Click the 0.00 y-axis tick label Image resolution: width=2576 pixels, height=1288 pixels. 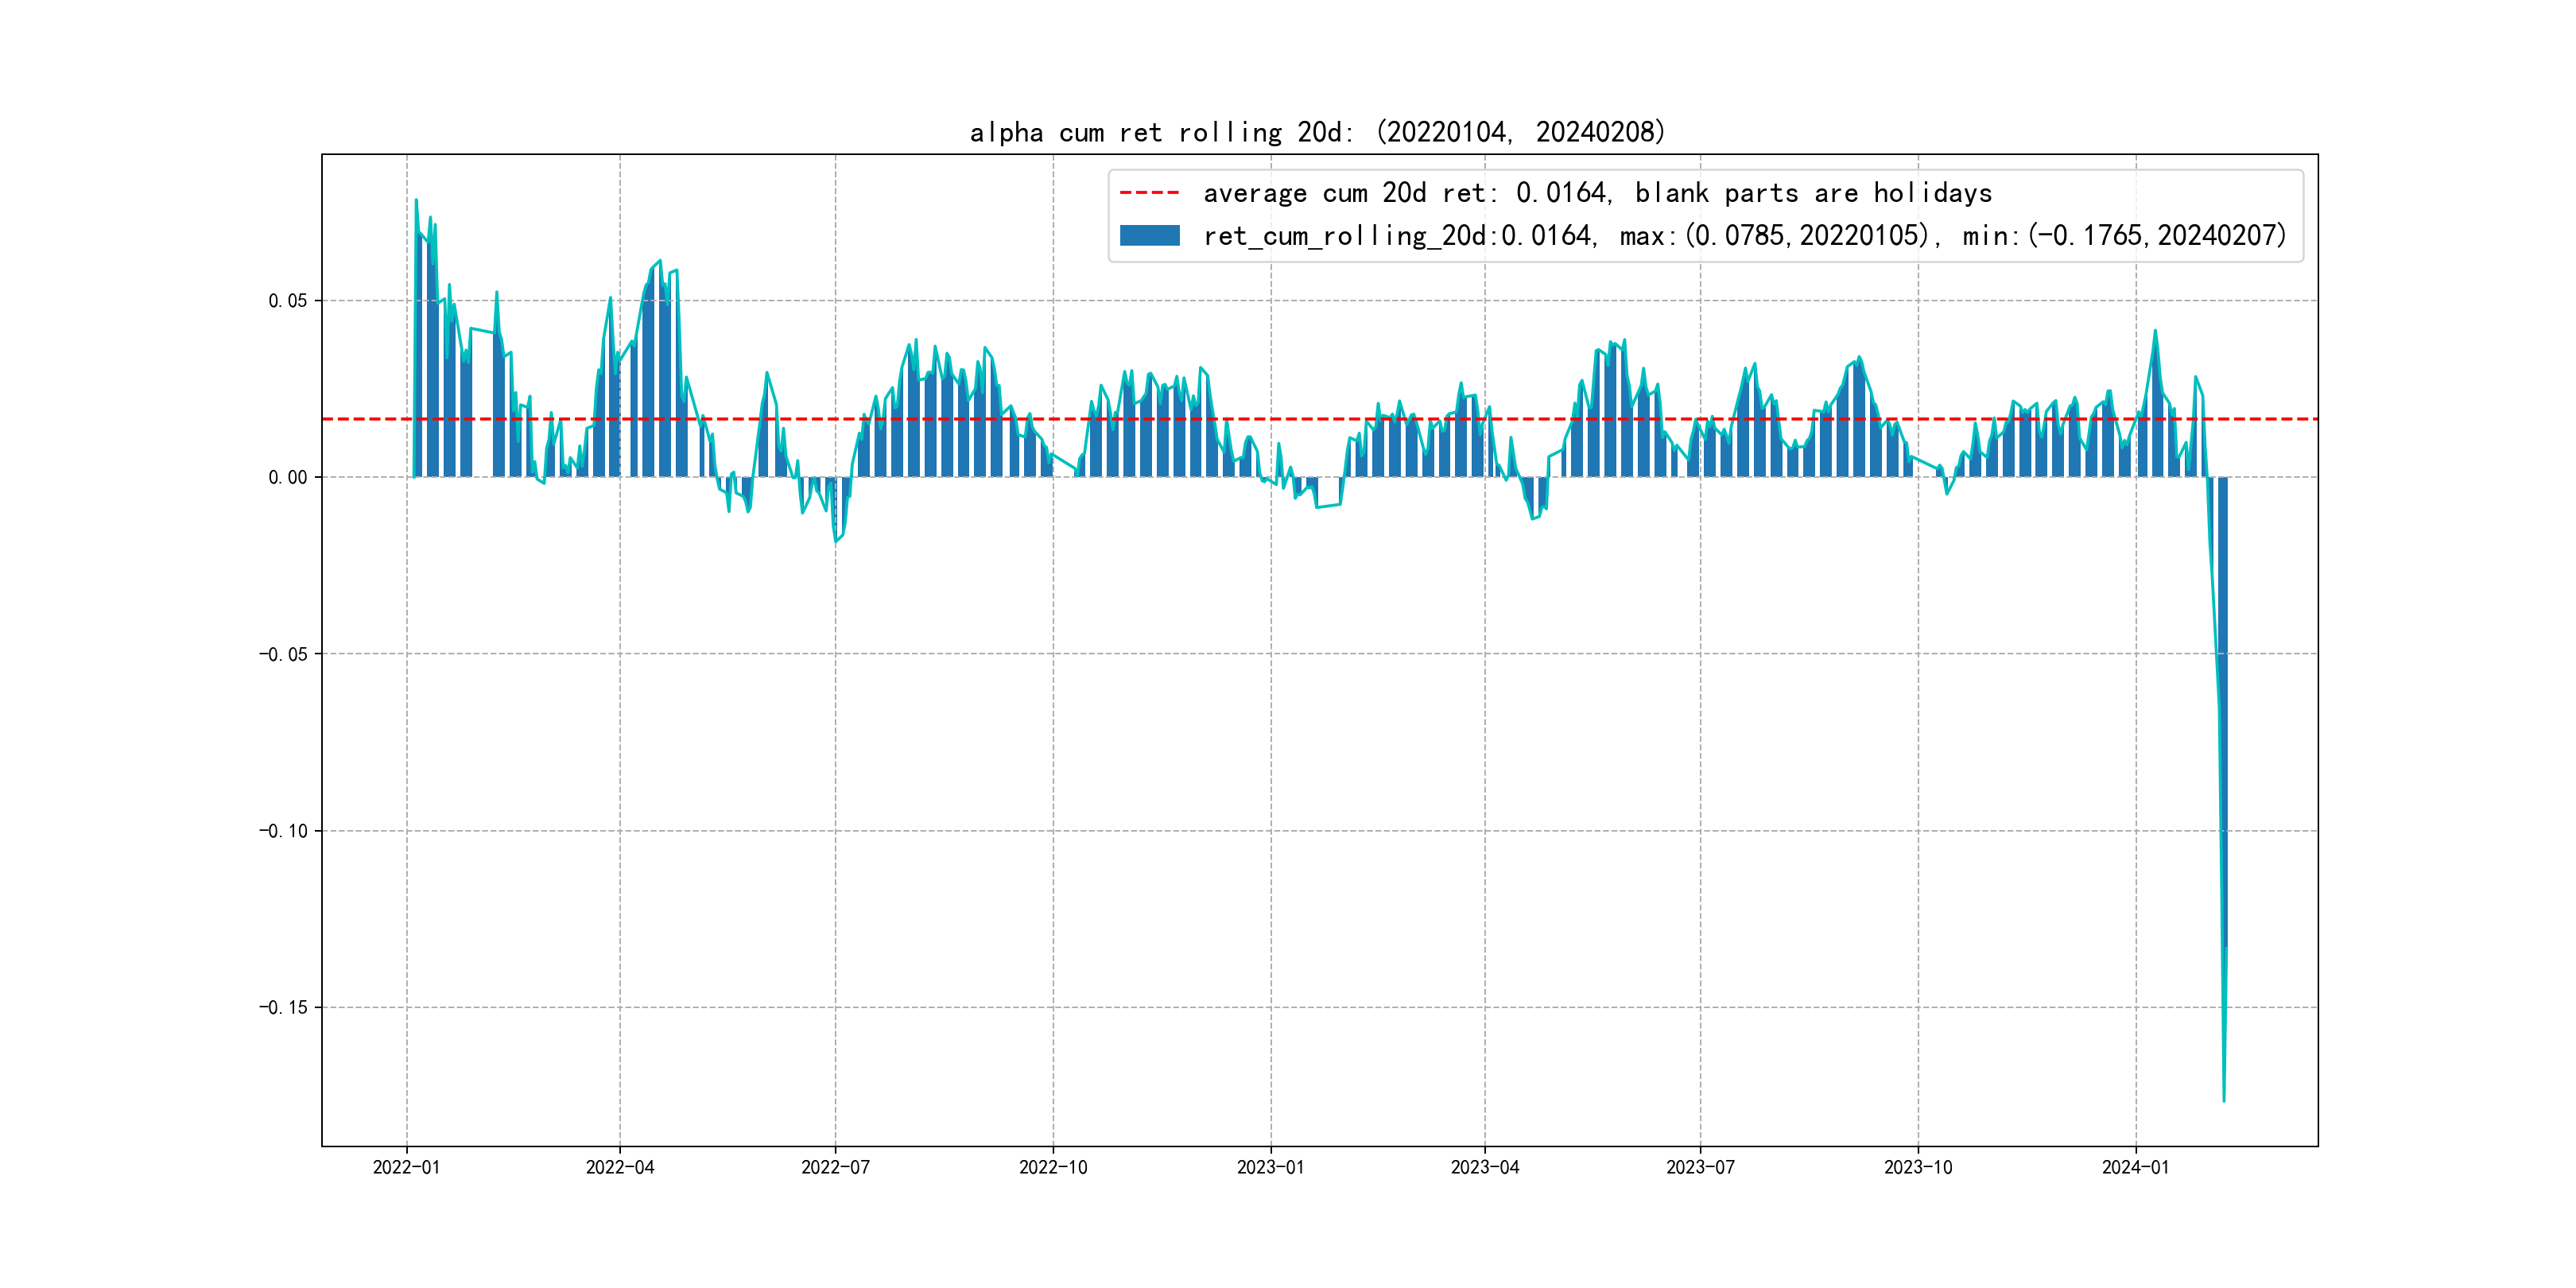tap(287, 478)
